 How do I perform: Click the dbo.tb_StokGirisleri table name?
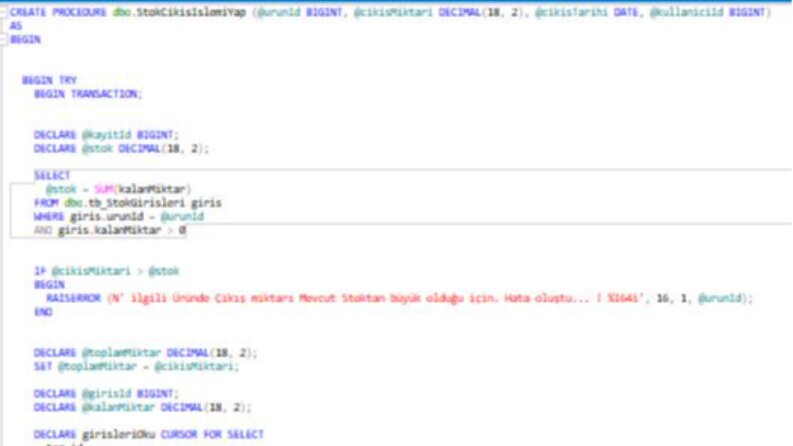[x=123, y=203]
